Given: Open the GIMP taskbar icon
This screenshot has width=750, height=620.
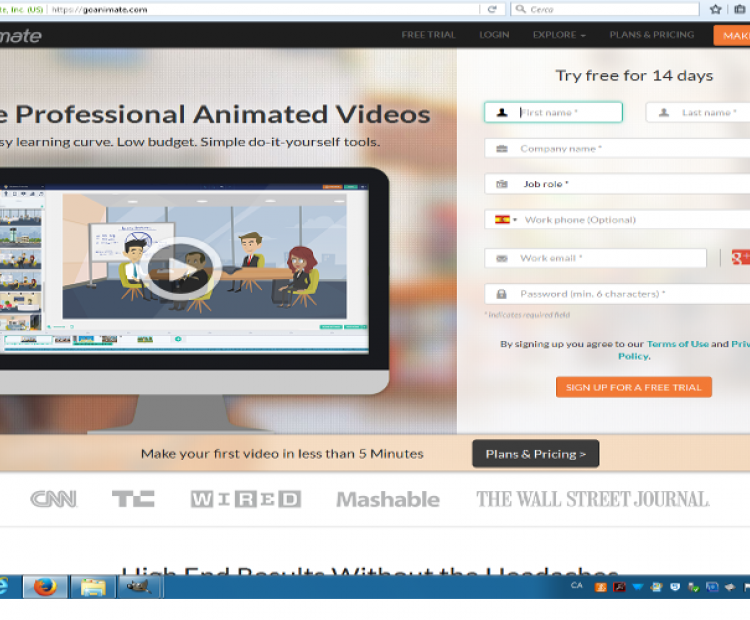Looking at the screenshot, I should 139,587.
